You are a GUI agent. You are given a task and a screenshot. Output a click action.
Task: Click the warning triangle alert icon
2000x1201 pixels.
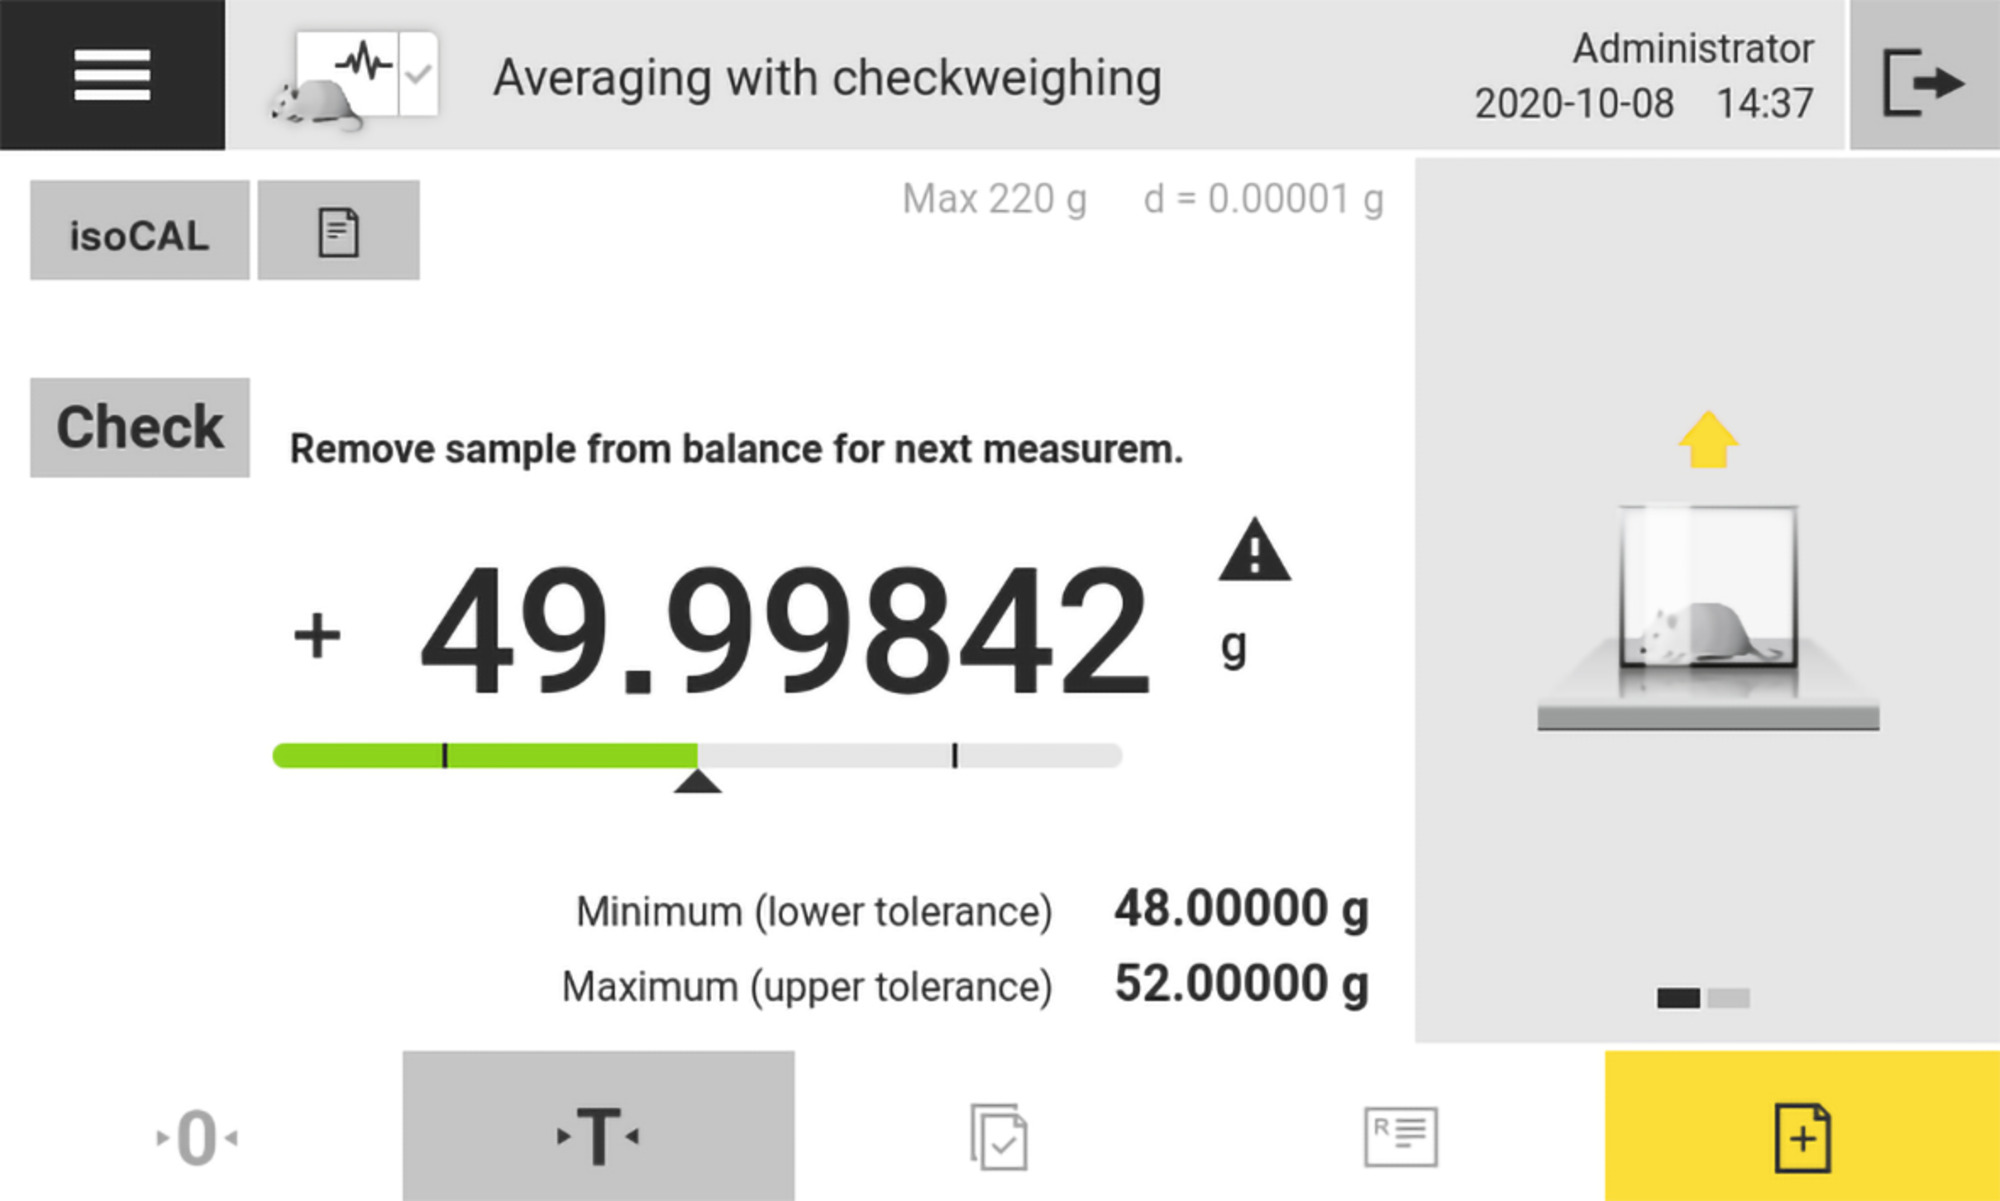click(x=1254, y=552)
